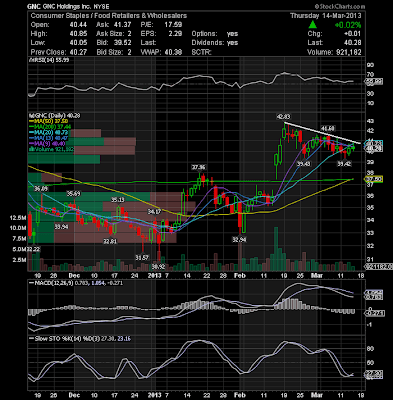Image resolution: width=393 pixels, height=400 pixels.
Task: Click the NYSE exchange label
Action: [x=101, y=6]
